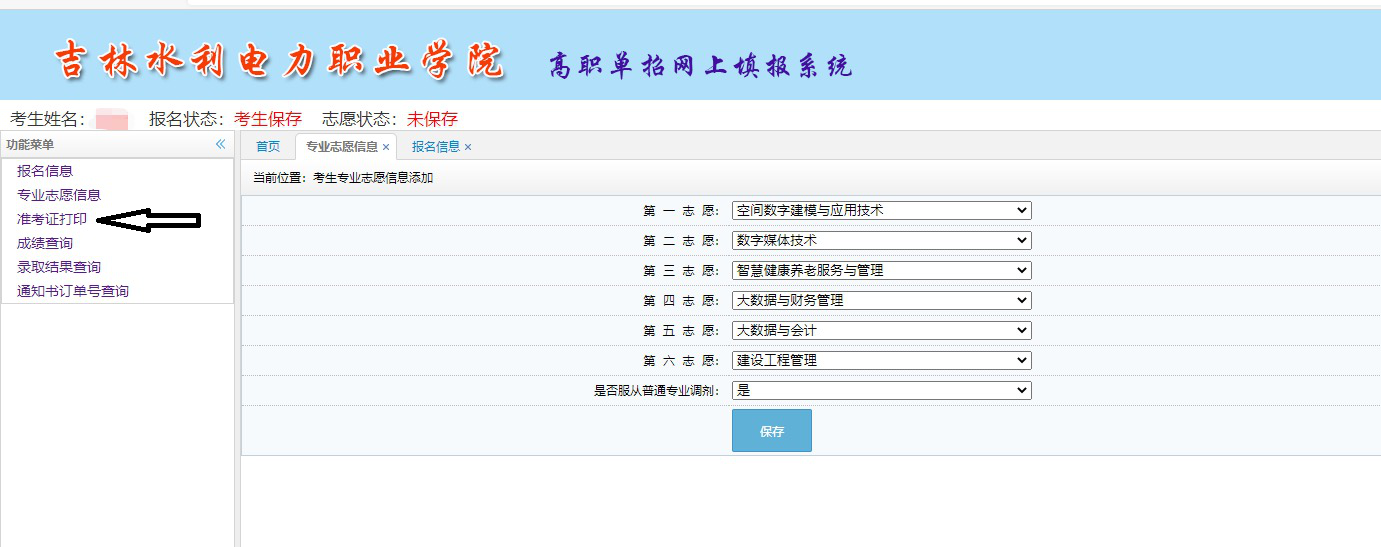Expand the 第三志愿 selection list
The height and width of the screenshot is (547, 1381).
pyautogui.click(x=881, y=270)
